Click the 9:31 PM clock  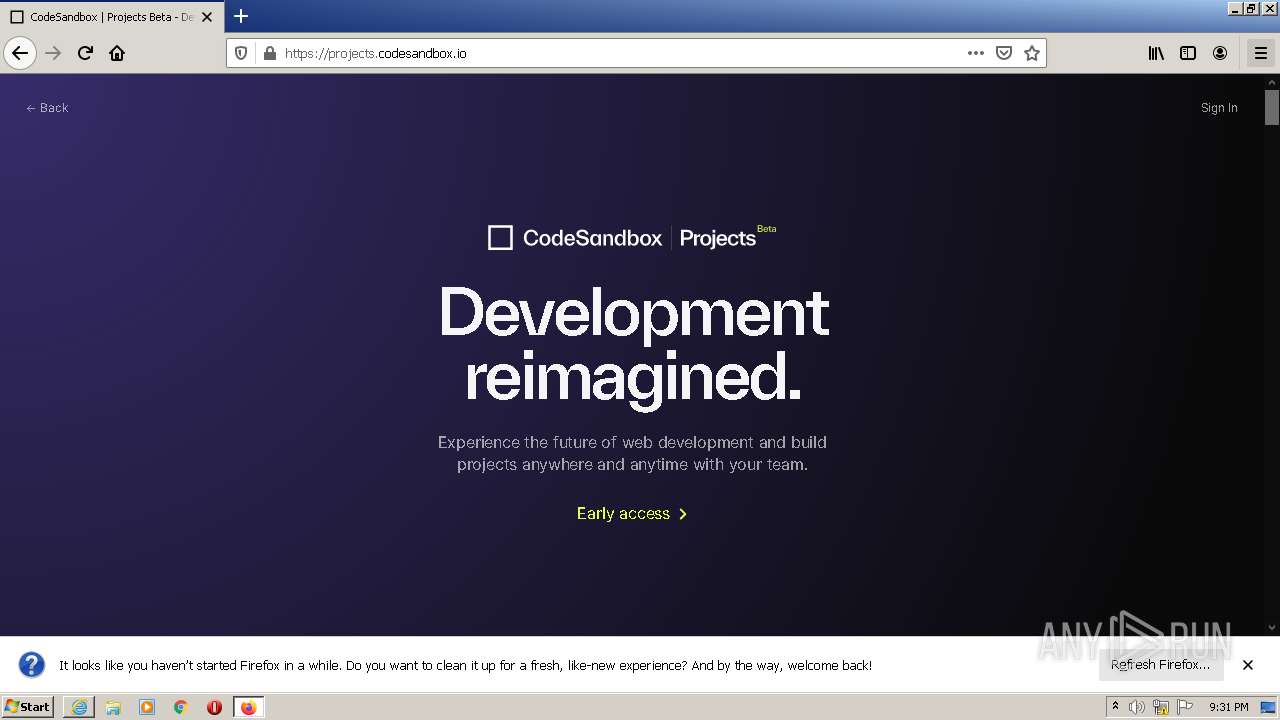pyautogui.click(x=1229, y=707)
